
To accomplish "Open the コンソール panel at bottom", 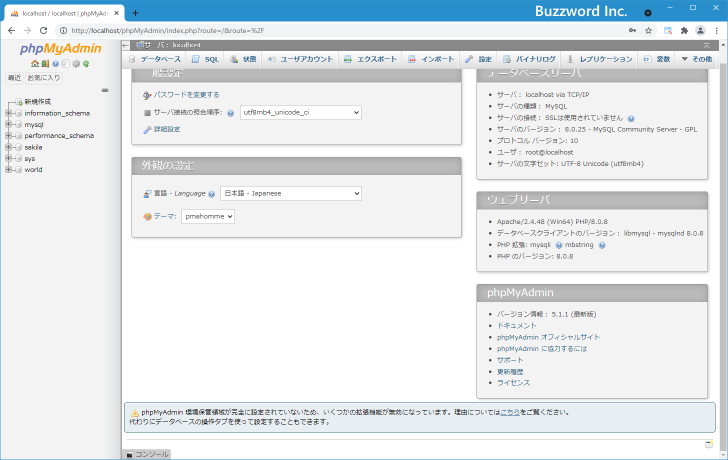I will (147, 454).
